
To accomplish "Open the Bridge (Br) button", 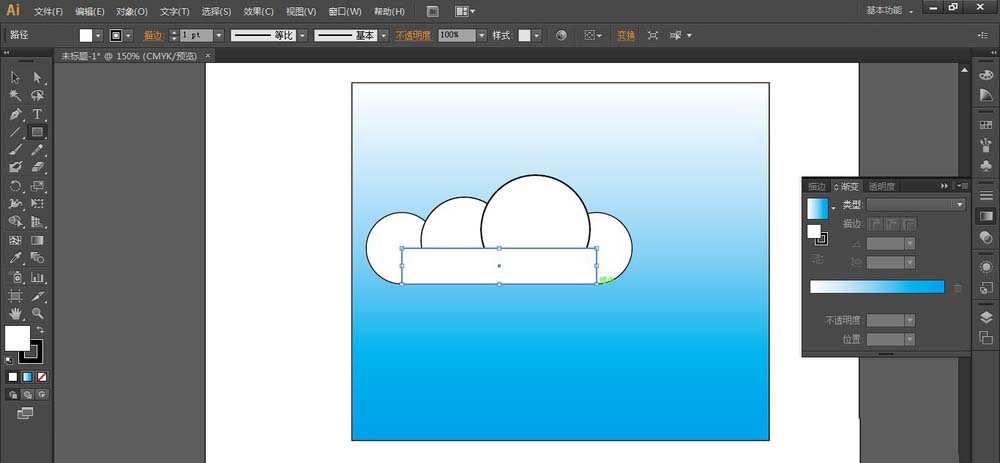I will point(433,11).
